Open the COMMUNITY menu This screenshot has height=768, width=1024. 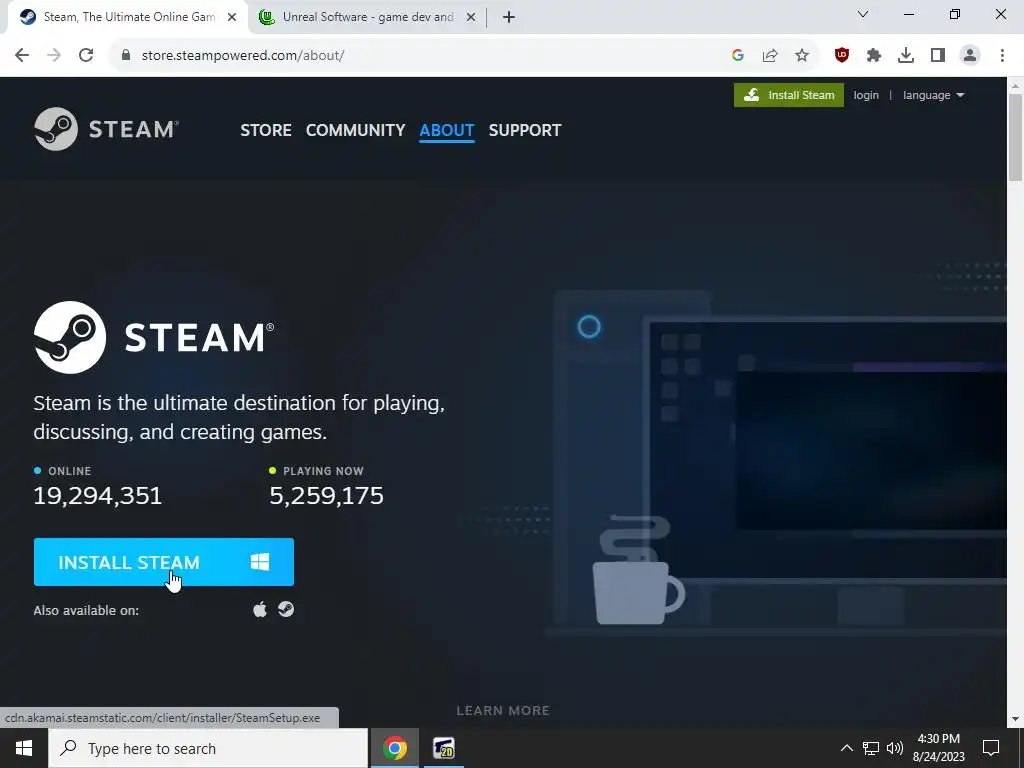355,130
